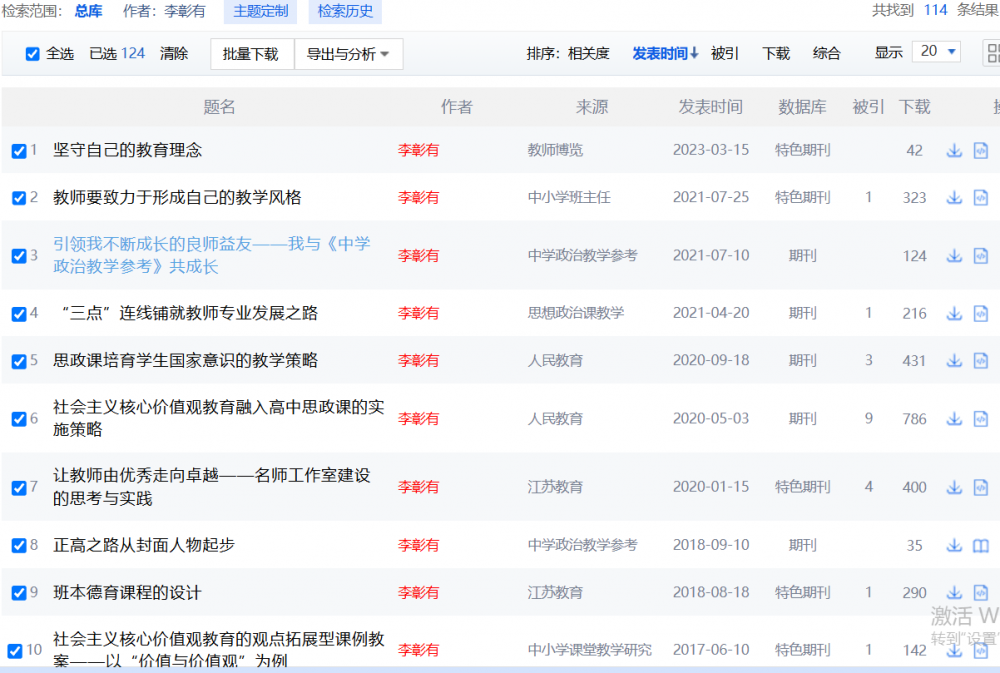This screenshot has height=673, width=1000.
Task: Open article 正高之路从封面人物起步
Action: (144, 545)
